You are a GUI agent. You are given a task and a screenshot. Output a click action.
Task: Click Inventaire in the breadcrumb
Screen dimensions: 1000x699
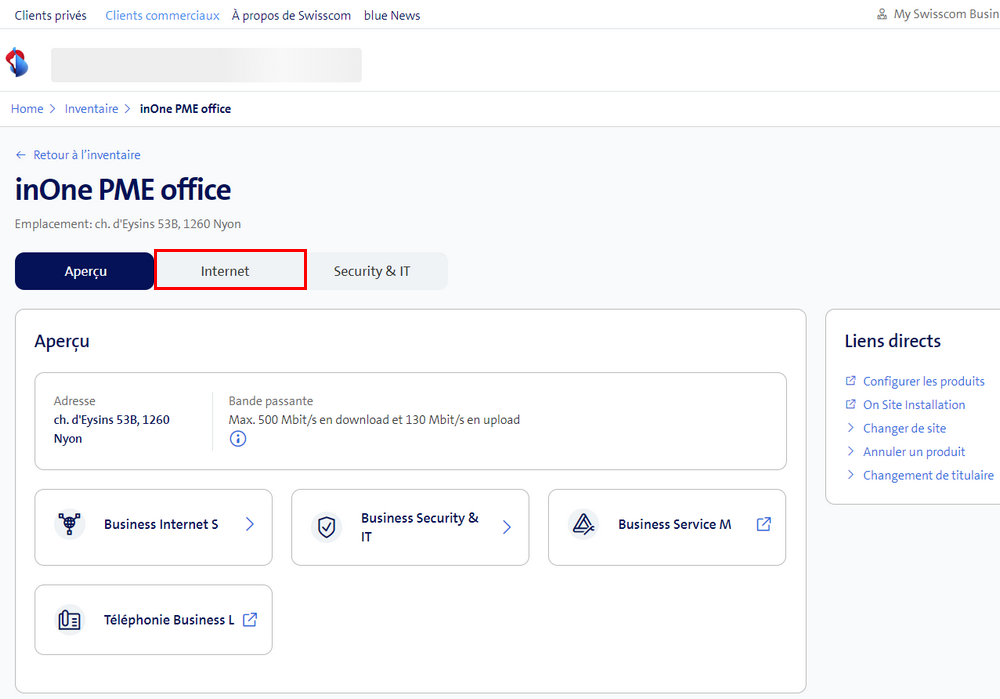(x=91, y=109)
